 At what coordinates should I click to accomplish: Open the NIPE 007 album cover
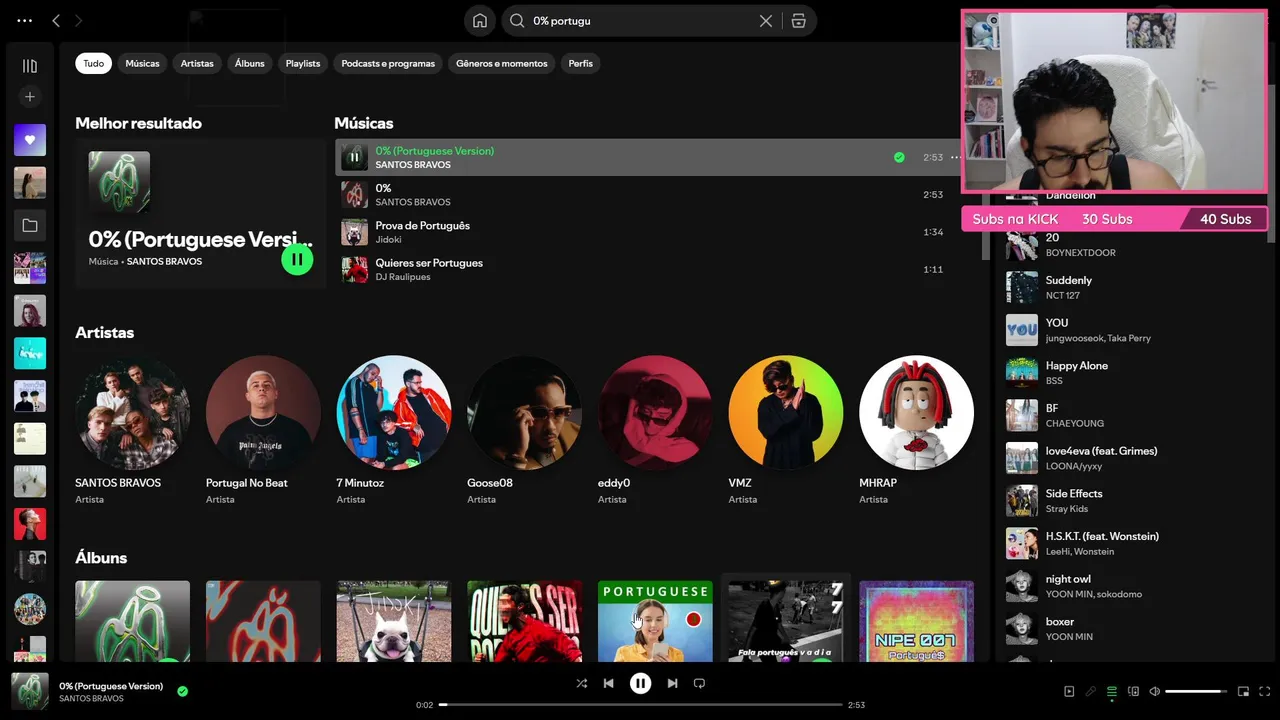pyautogui.click(x=916, y=621)
